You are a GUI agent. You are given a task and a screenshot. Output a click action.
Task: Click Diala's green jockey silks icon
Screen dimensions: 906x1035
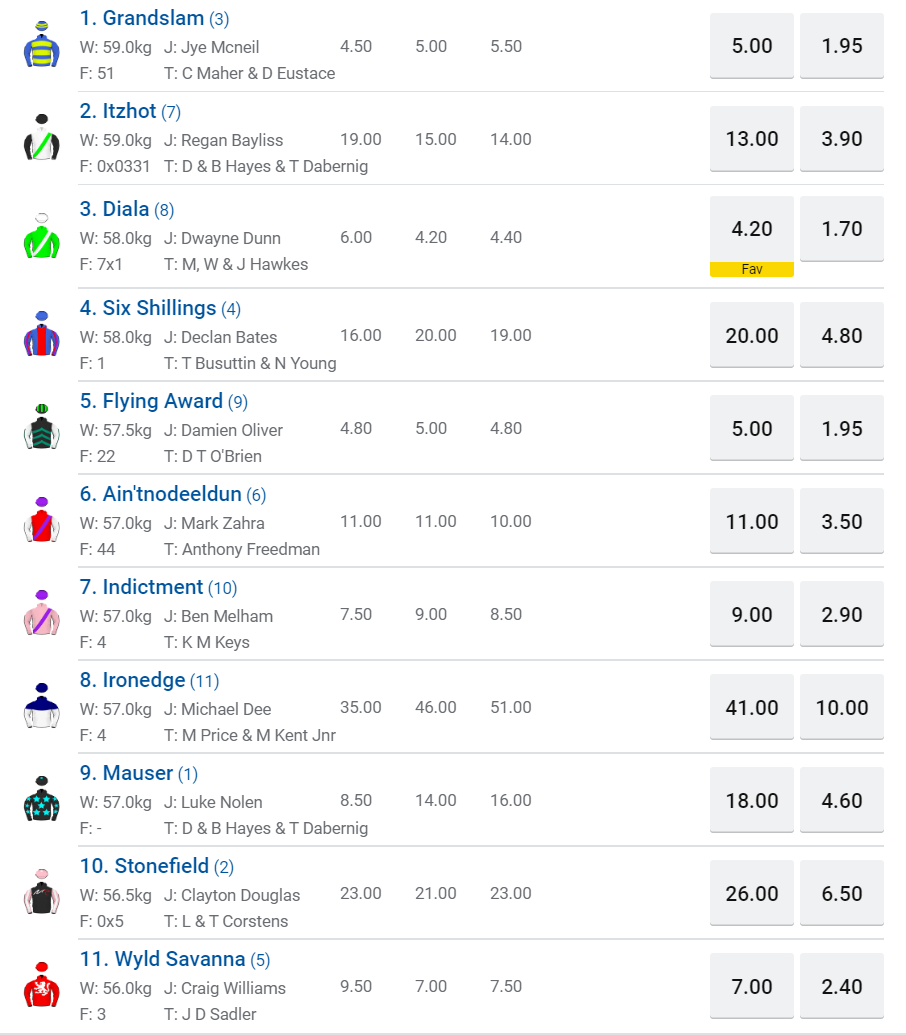point(41,237)
